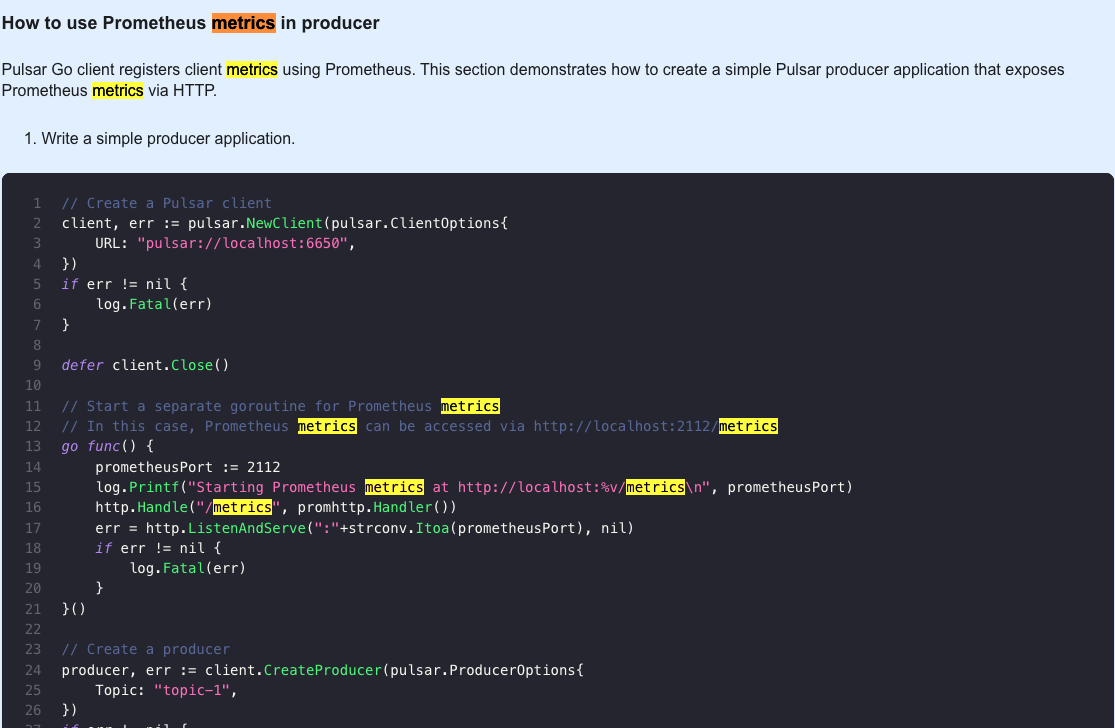
Task: Click "Itoa" on line 17
Action: [432, 528]
